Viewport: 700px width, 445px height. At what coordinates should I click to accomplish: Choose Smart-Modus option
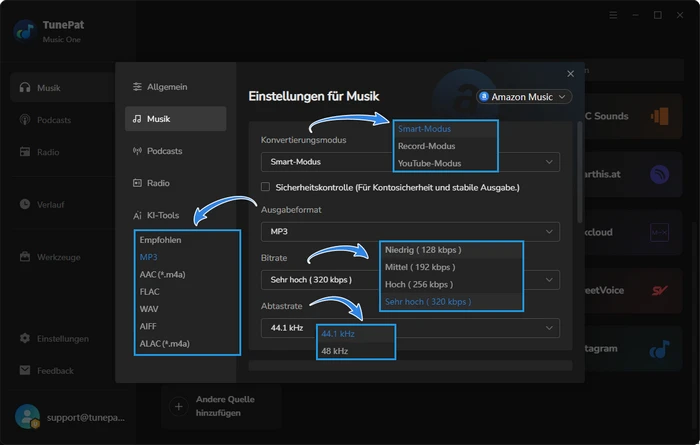[x=445, y=129]
